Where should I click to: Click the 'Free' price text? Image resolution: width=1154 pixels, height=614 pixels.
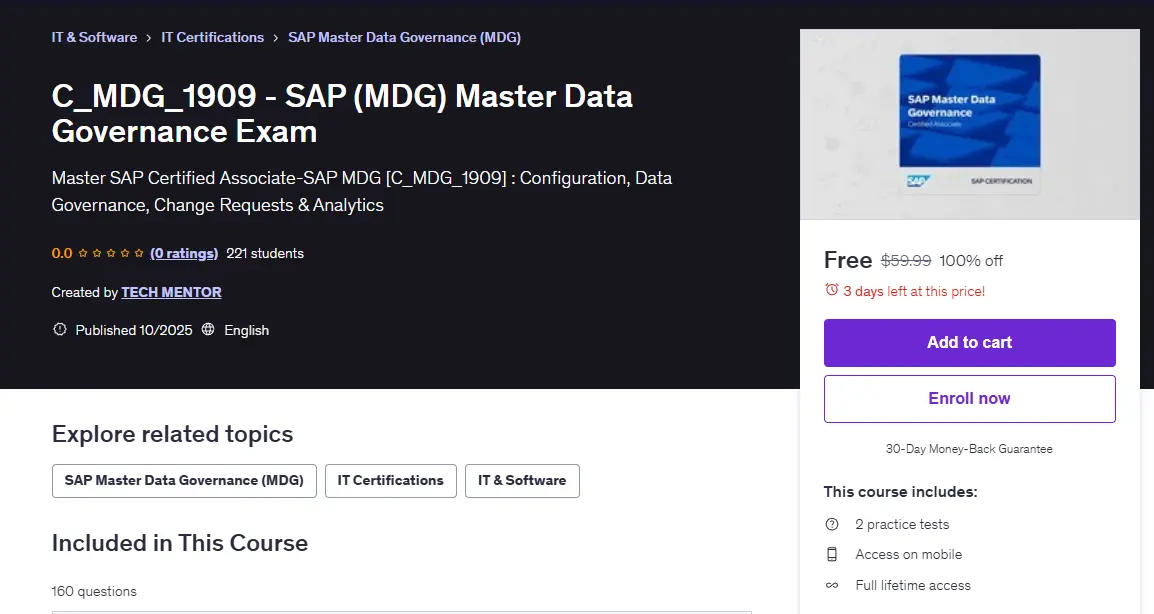(x=848, y=260)
